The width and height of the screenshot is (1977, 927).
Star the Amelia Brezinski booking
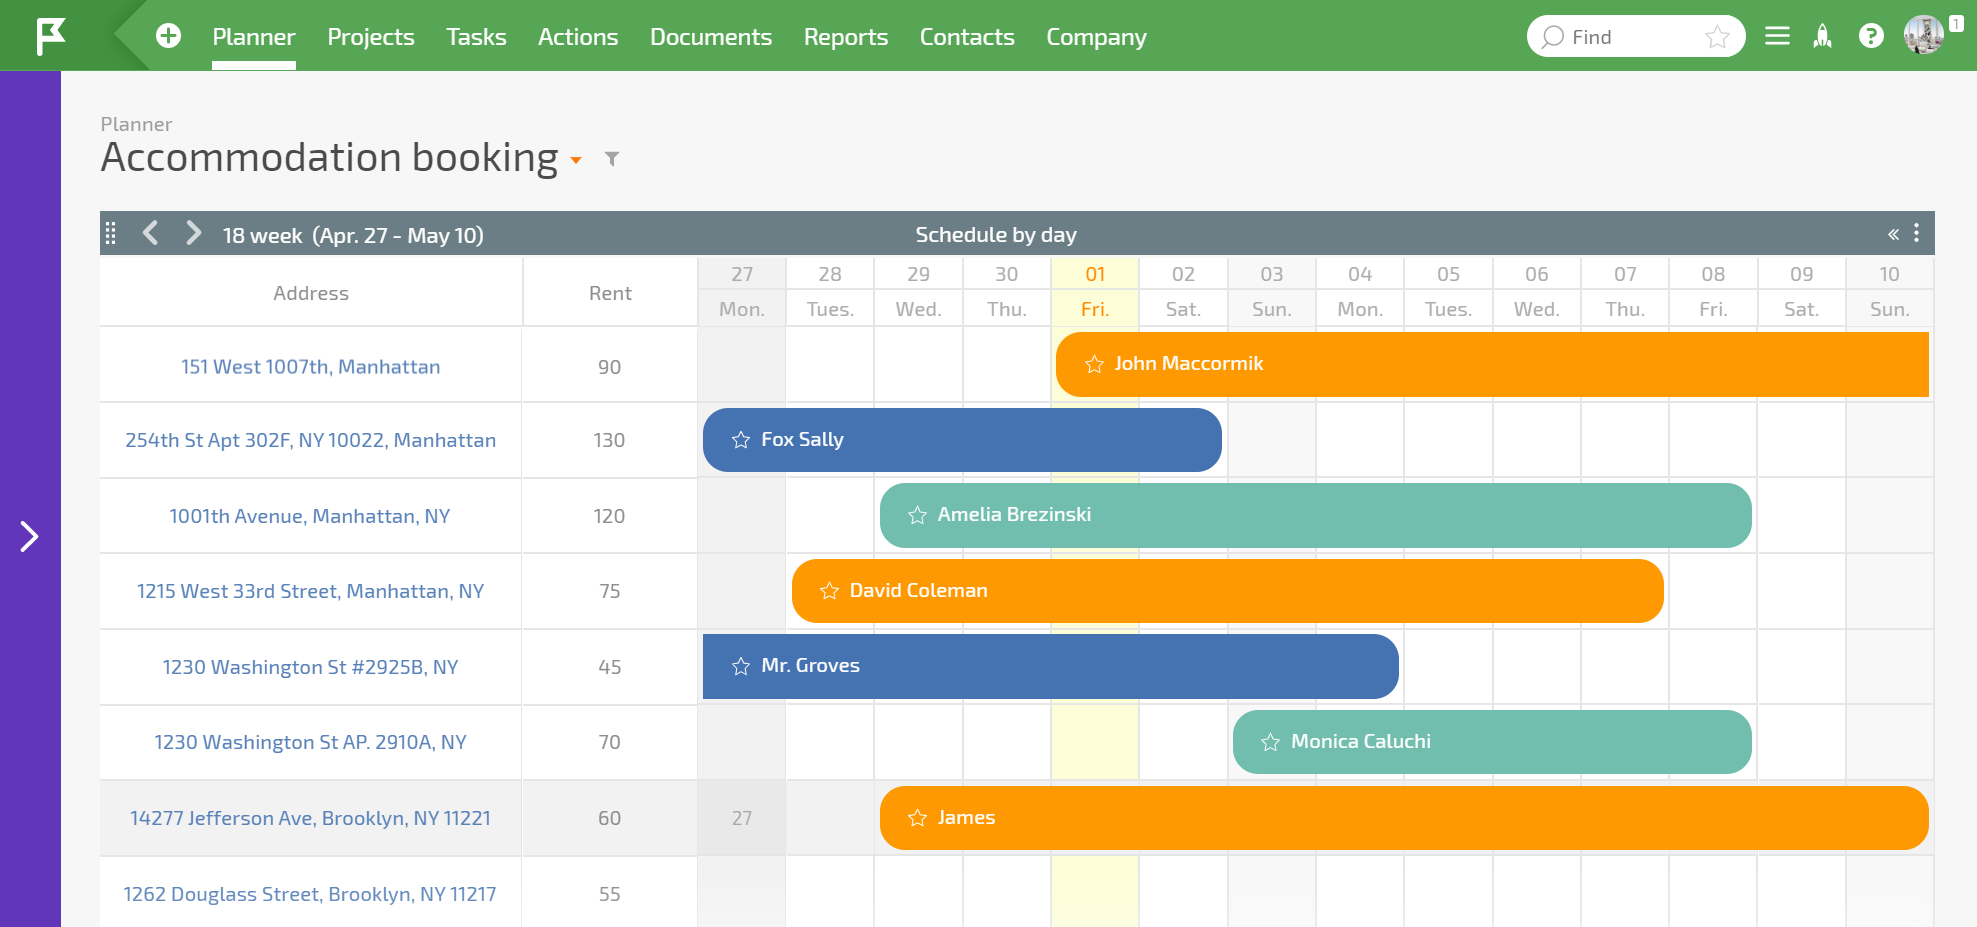(917, 515)
